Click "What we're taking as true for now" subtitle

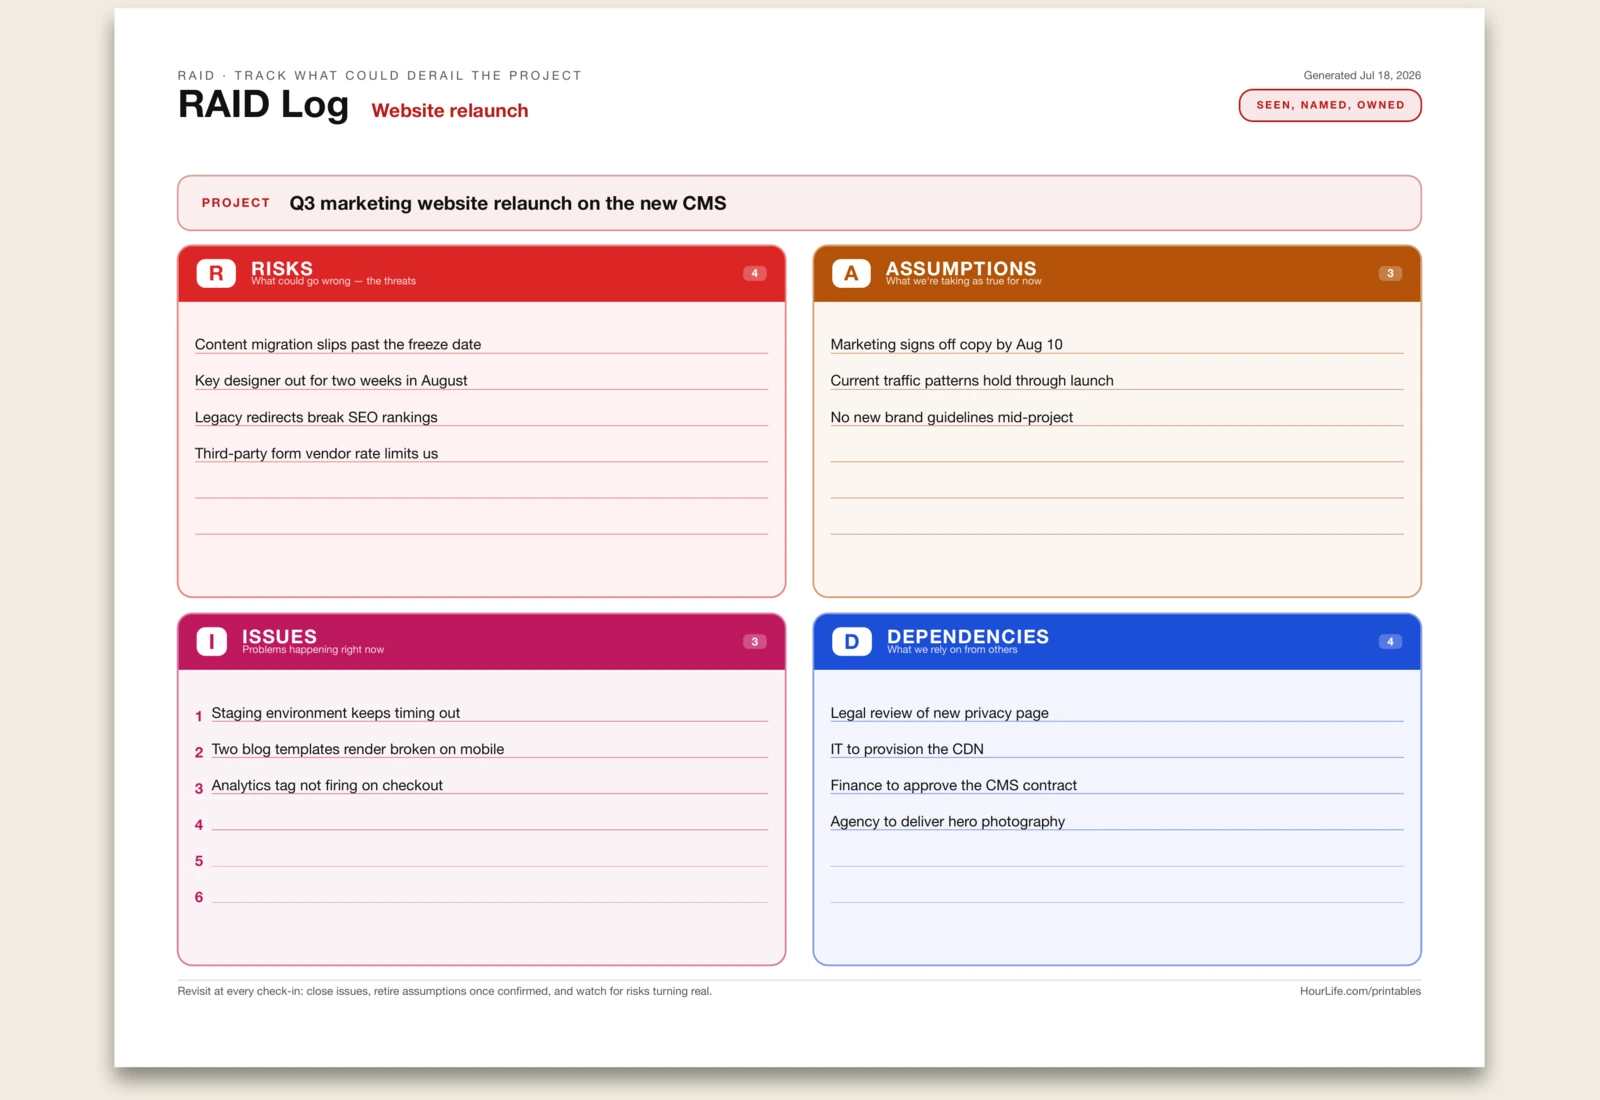click(963, 281)
